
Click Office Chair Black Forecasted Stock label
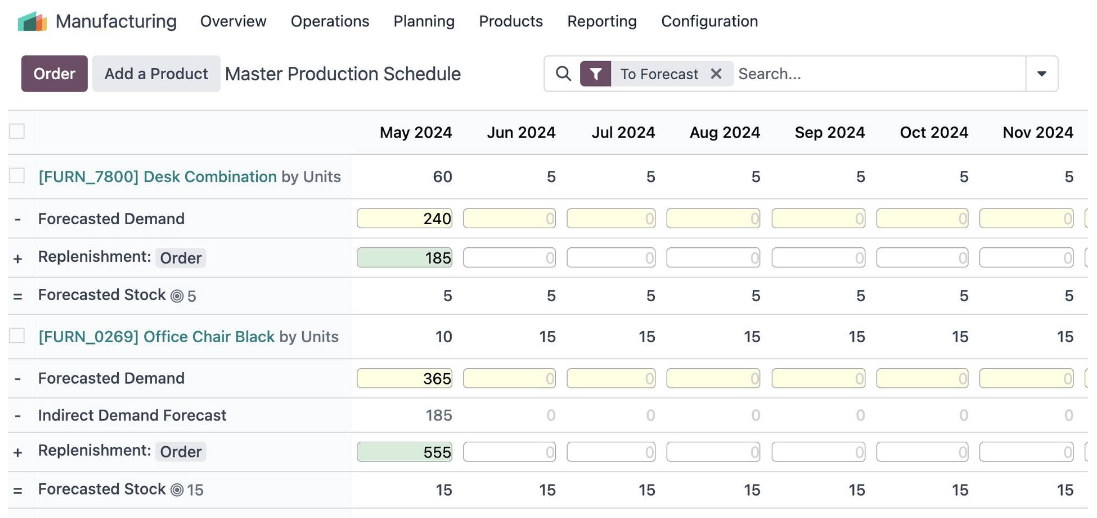[101, 489]
